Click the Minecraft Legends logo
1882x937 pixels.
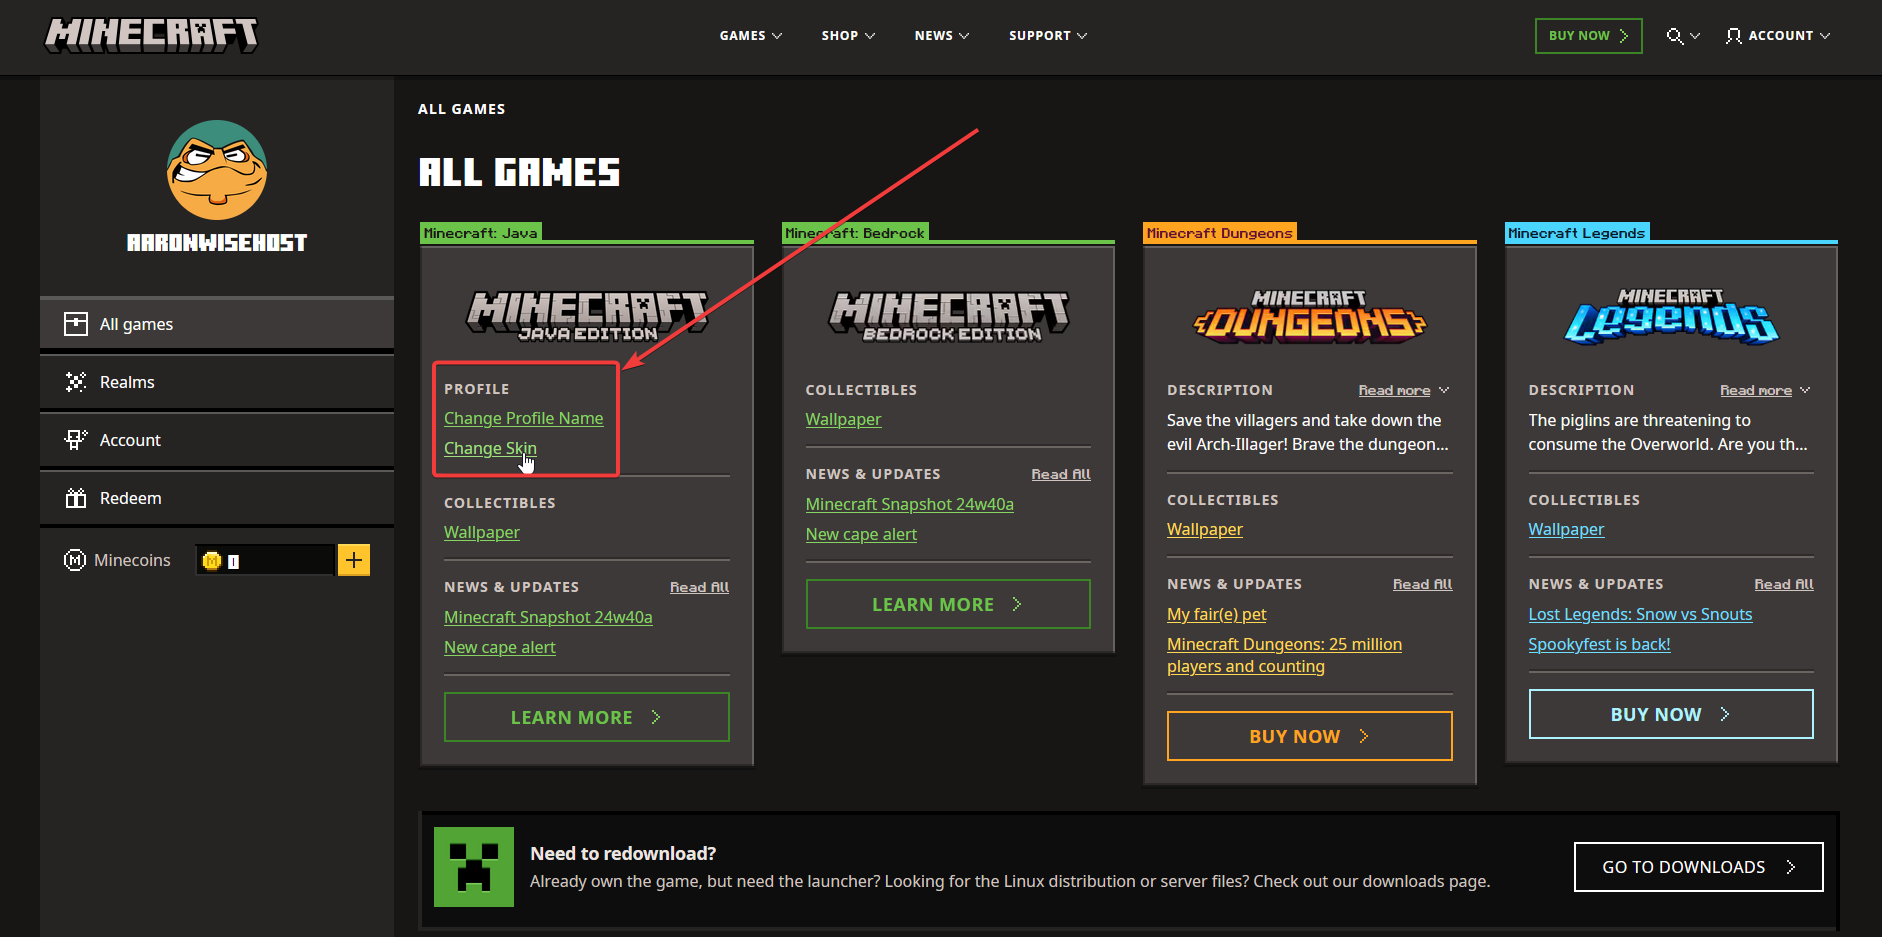[x=1671, y=316]
